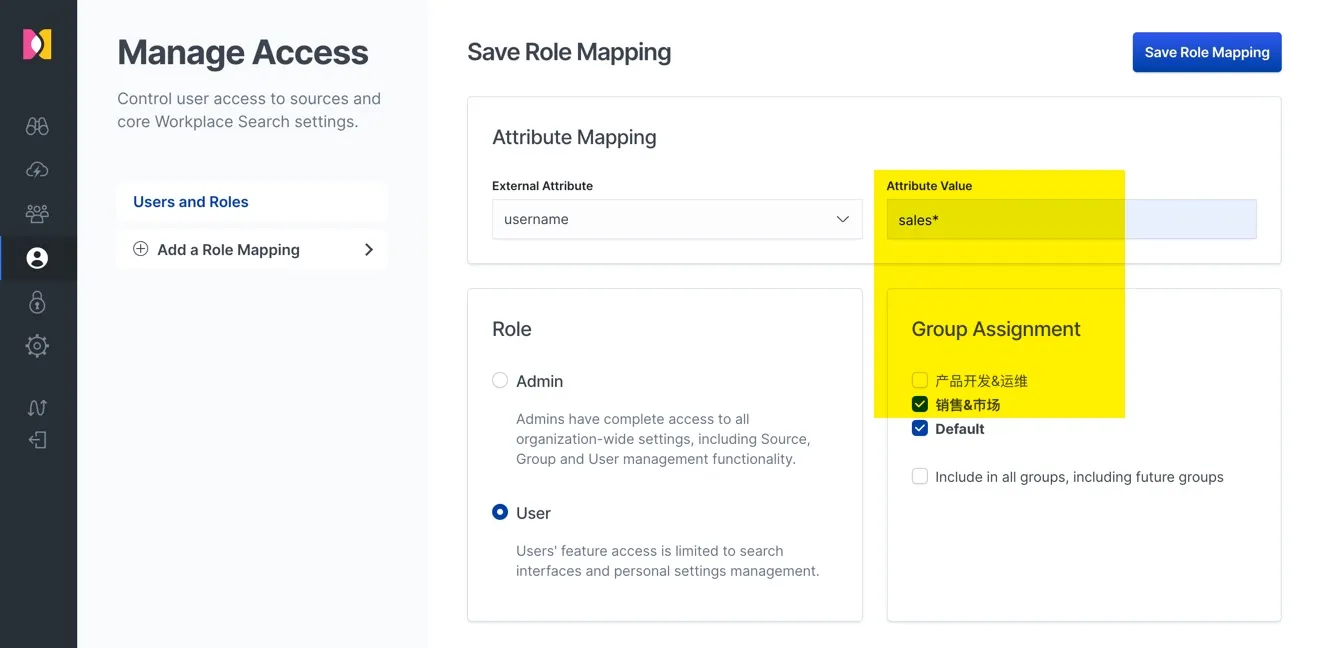Go to Users and Roles
Image resolution: width=1317 pixels, height=648 pixels.
pos(191,202)
